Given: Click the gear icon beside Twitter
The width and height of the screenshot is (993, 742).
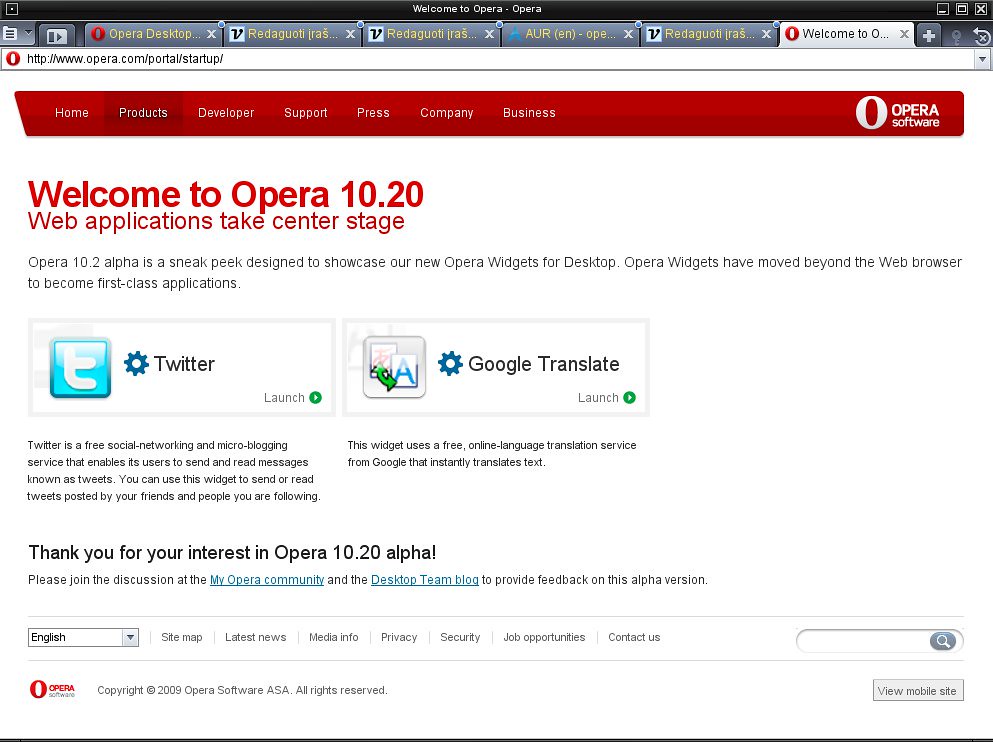Looking at the screenshot, I should [x=136, y=363].
